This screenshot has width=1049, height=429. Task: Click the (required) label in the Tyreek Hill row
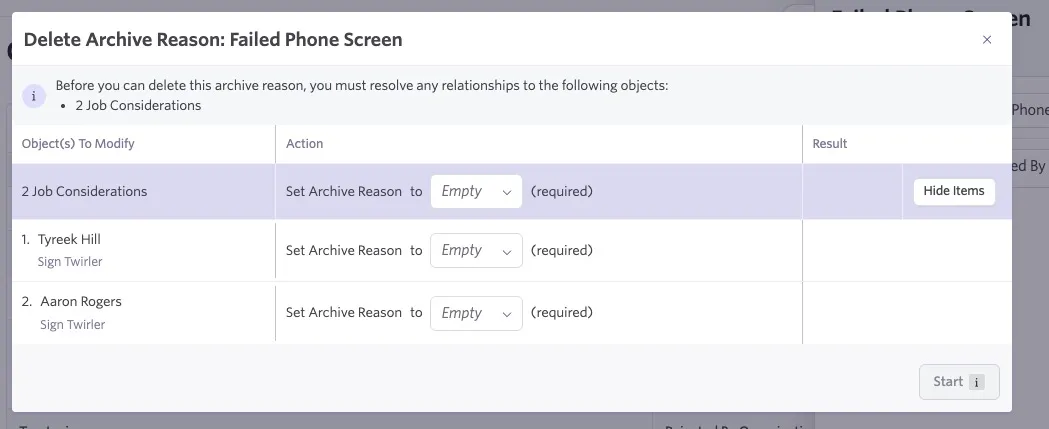[x=562, y=250]
